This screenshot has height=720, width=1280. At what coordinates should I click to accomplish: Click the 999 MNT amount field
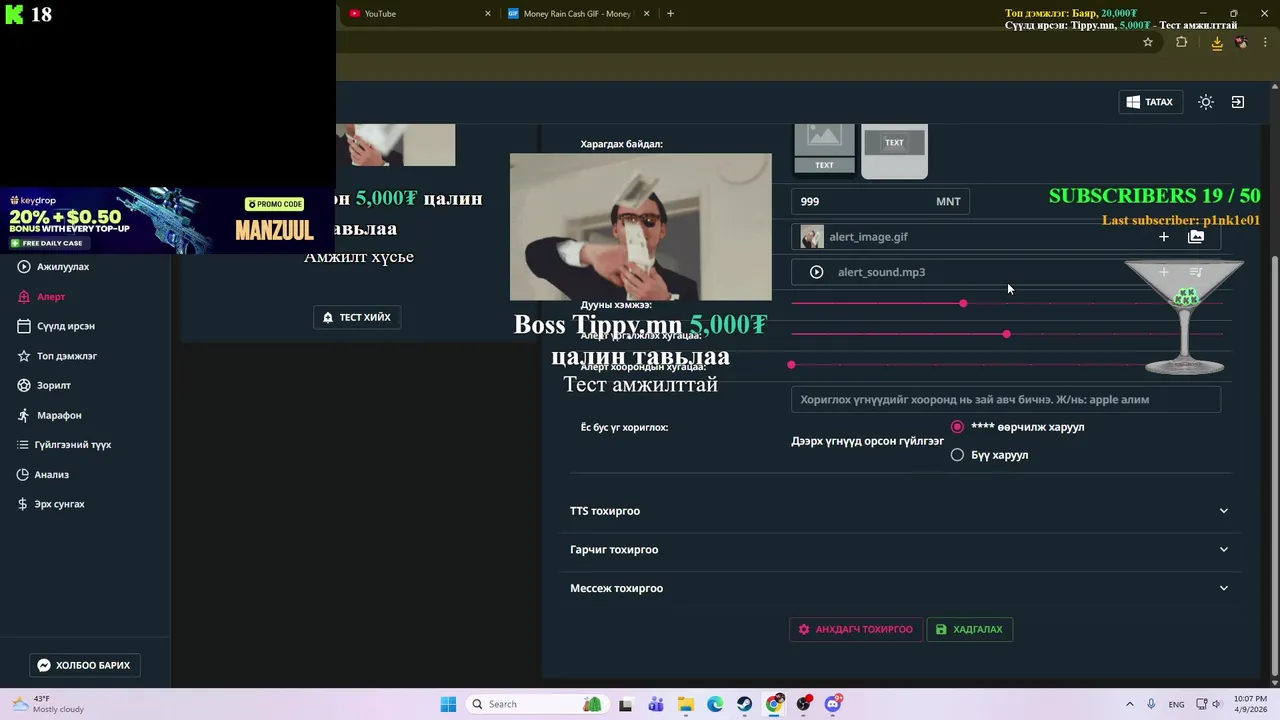point(880,201)
